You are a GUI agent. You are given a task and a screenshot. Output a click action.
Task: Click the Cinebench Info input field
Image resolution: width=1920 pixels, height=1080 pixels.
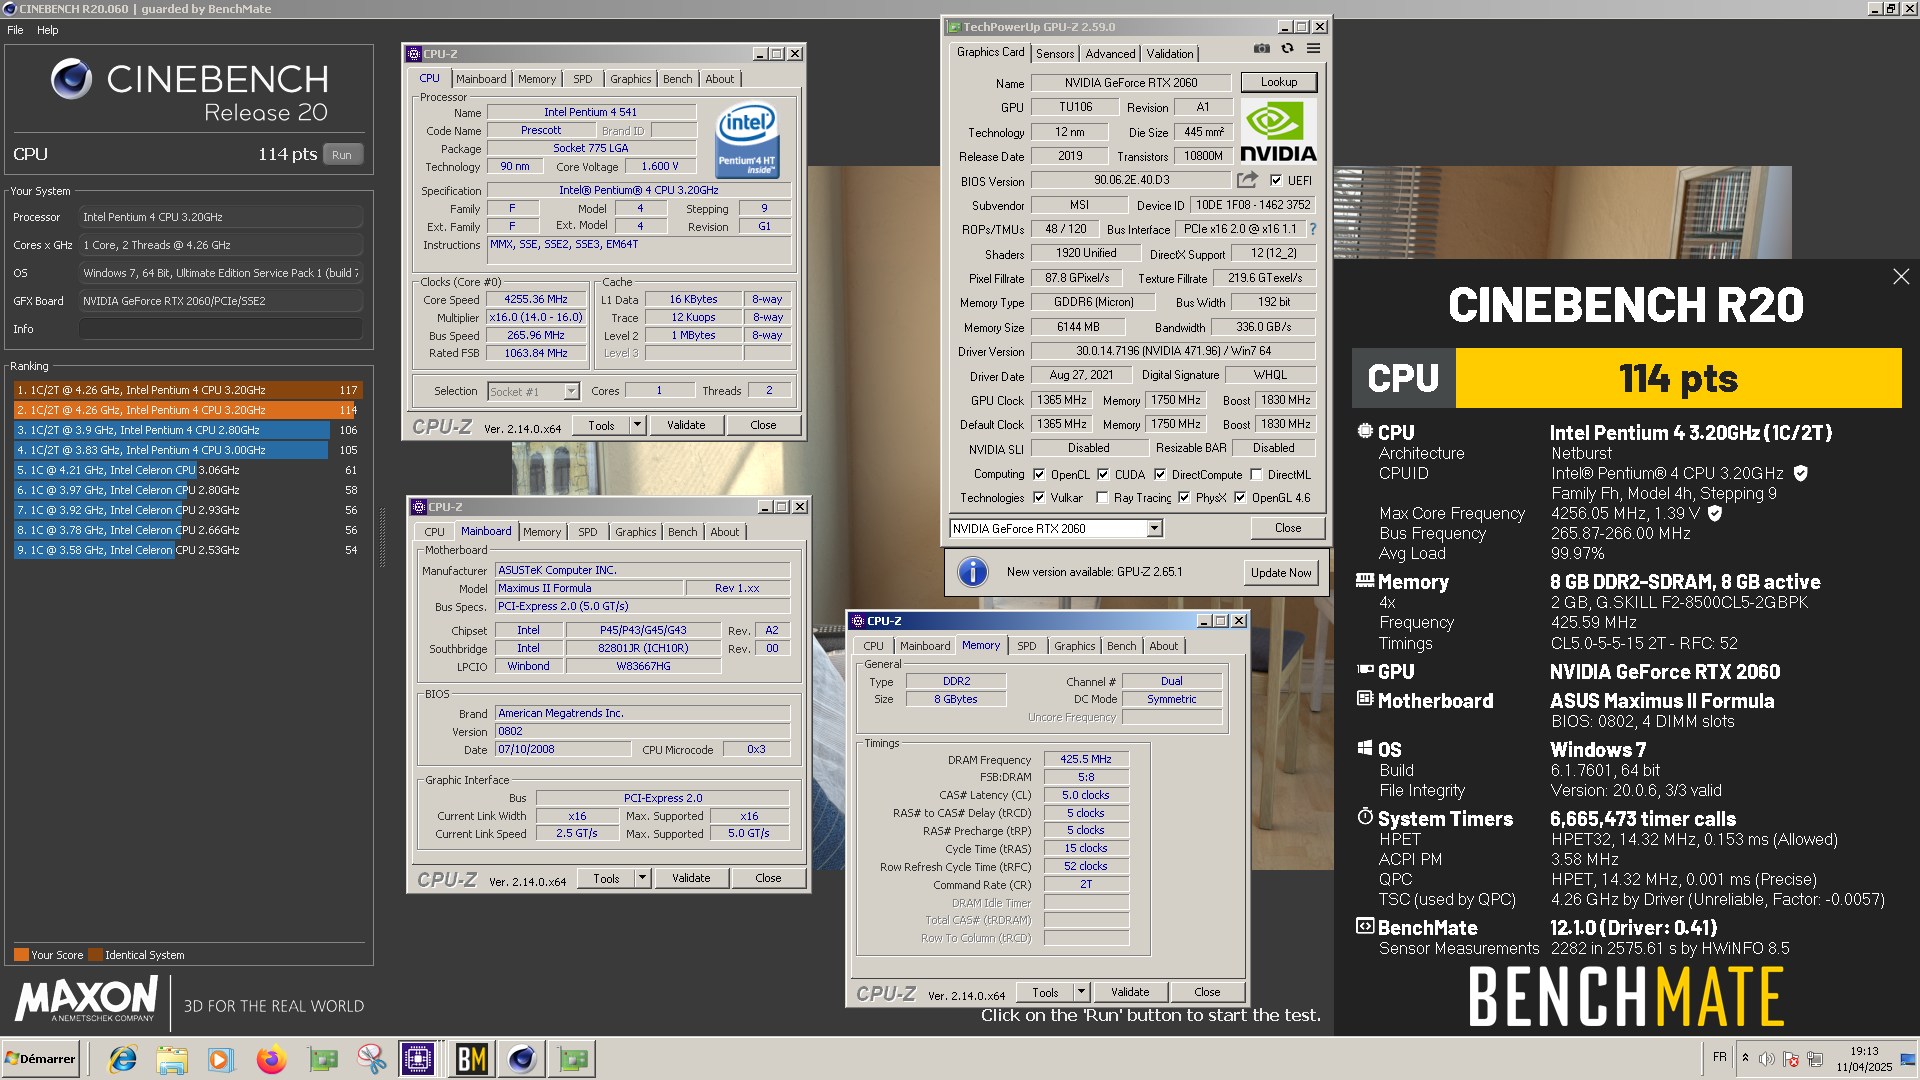click(x=221, y=329)
